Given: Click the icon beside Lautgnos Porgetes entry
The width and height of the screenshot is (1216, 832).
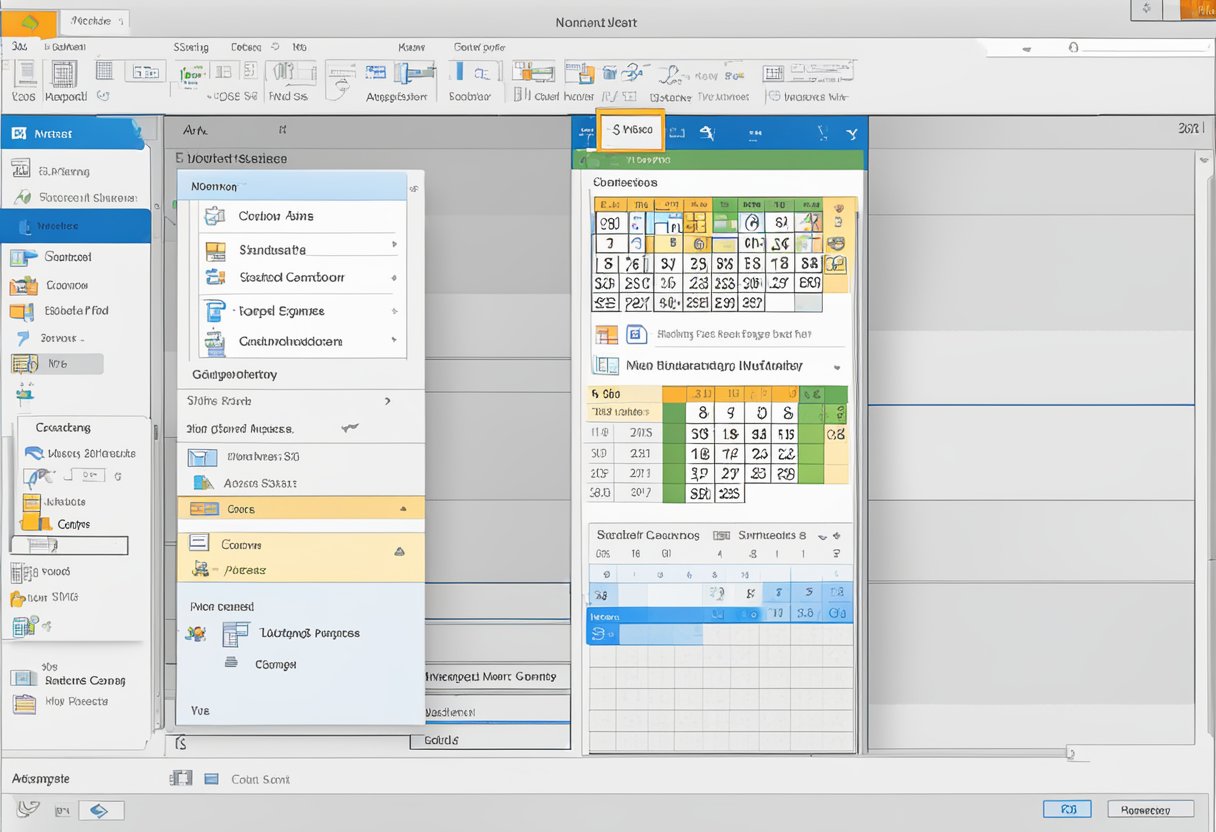Looking at the screenshot, I should click(236, 633).
